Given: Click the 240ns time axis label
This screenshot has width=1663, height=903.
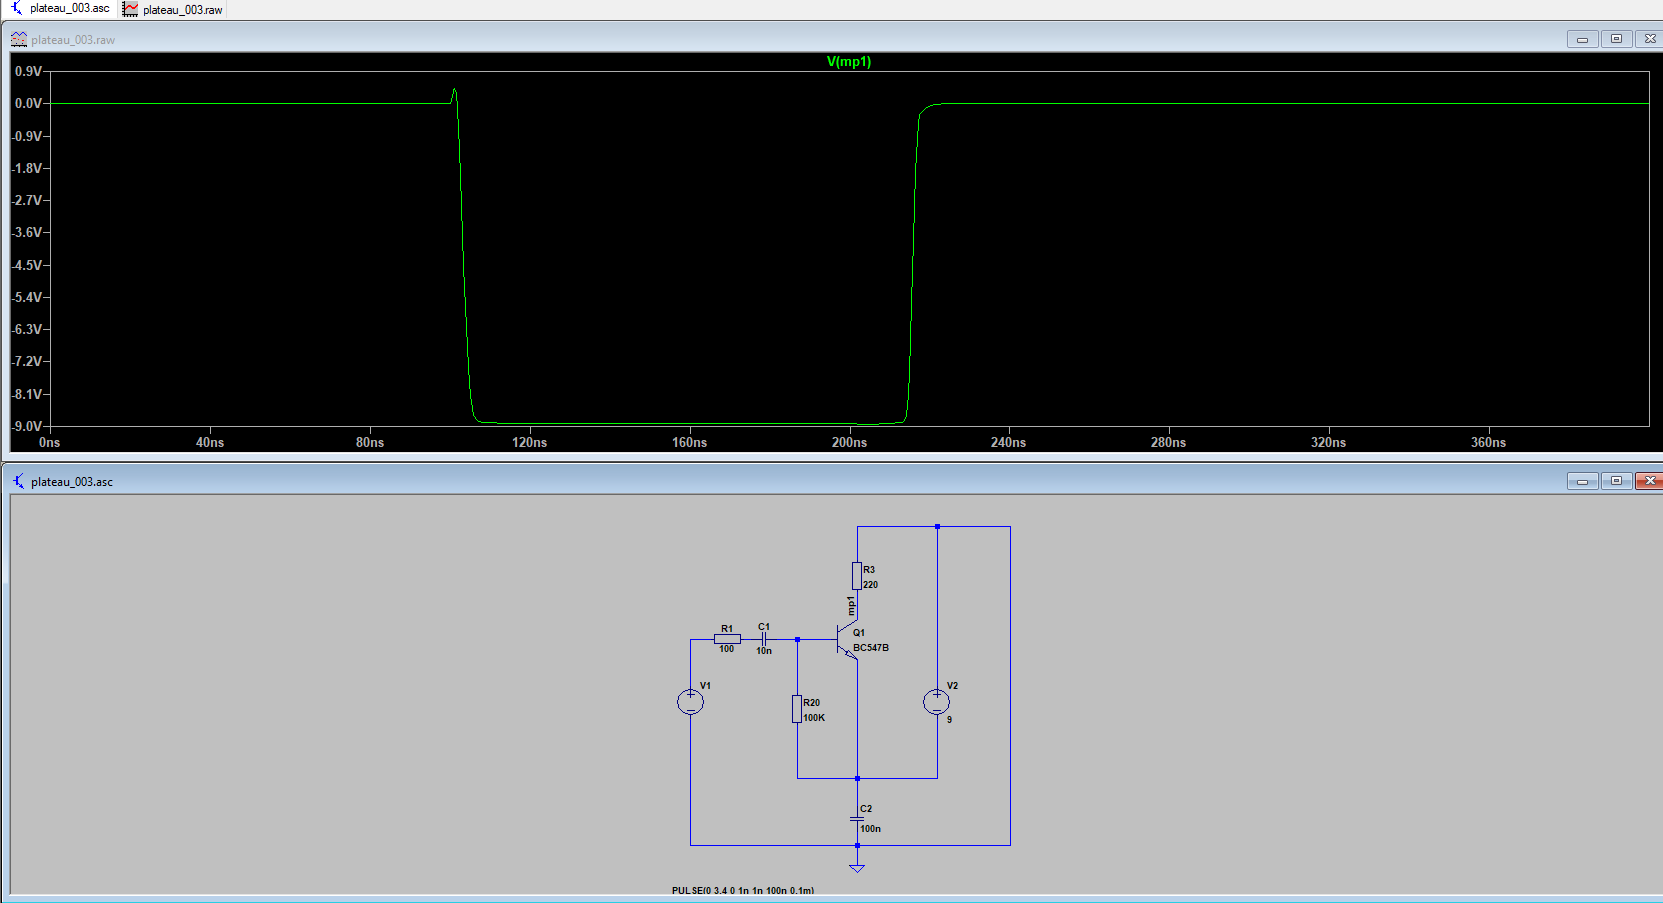Looking at the screenshot, I should click(1008, 442).
